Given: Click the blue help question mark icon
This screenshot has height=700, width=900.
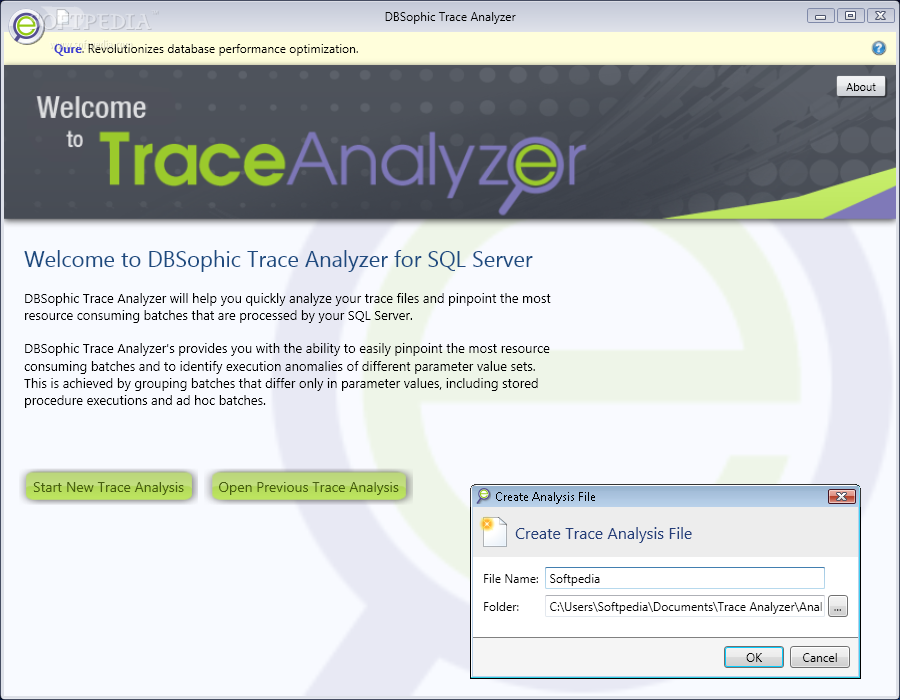Looking at the screenshot, I should click(878, 48).
